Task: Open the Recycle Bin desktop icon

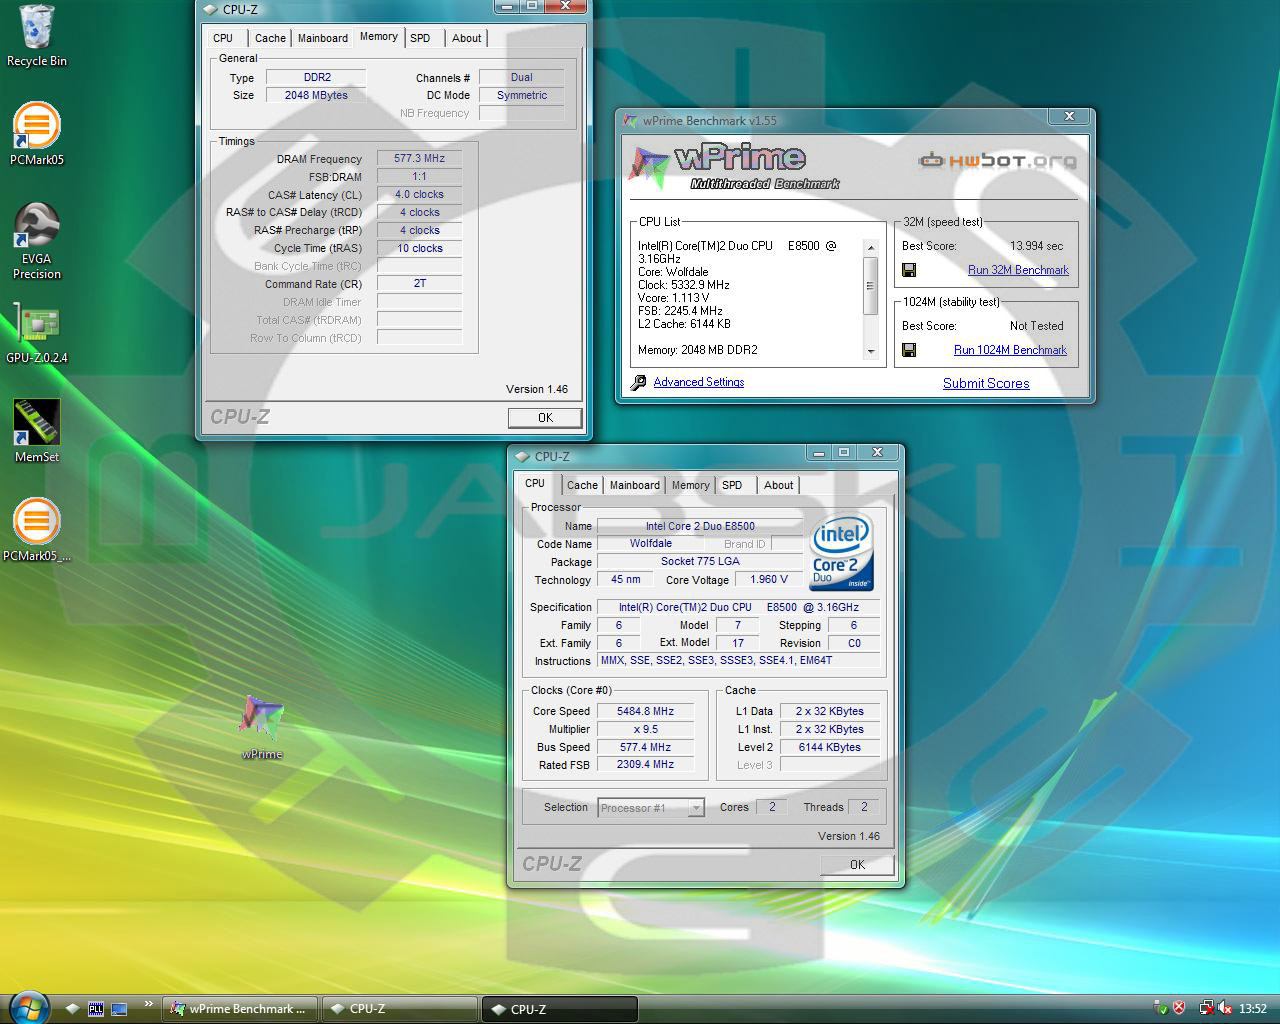Action: pos(37,36)
